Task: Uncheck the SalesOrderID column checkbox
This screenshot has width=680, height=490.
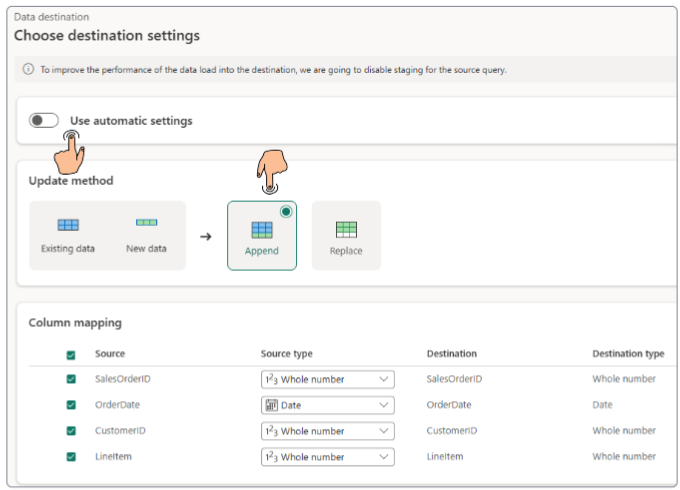Action: point(71,380)
